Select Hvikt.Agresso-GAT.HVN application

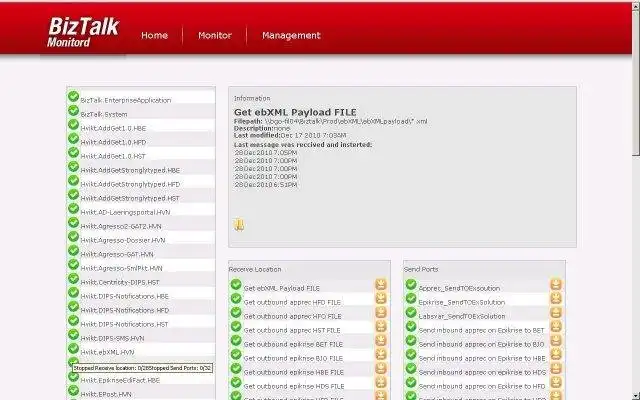pos(117,254)
